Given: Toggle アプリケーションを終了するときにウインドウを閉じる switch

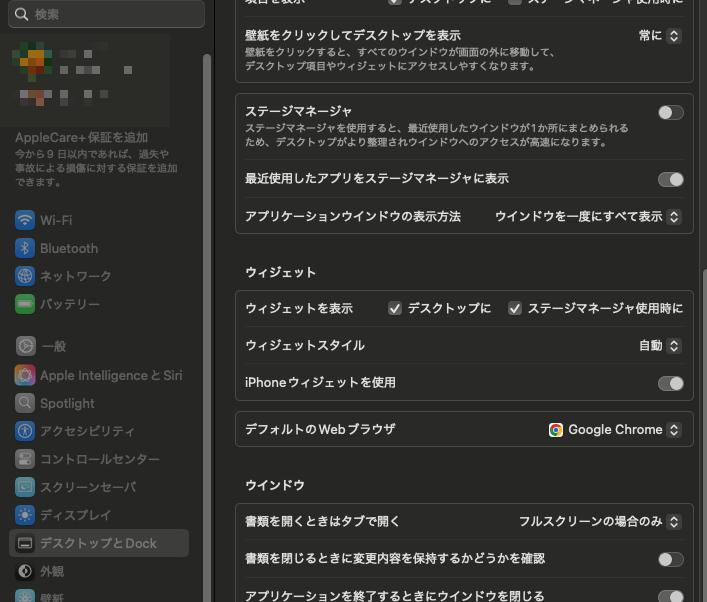Looking at the screenshot, I should [670, 596].
